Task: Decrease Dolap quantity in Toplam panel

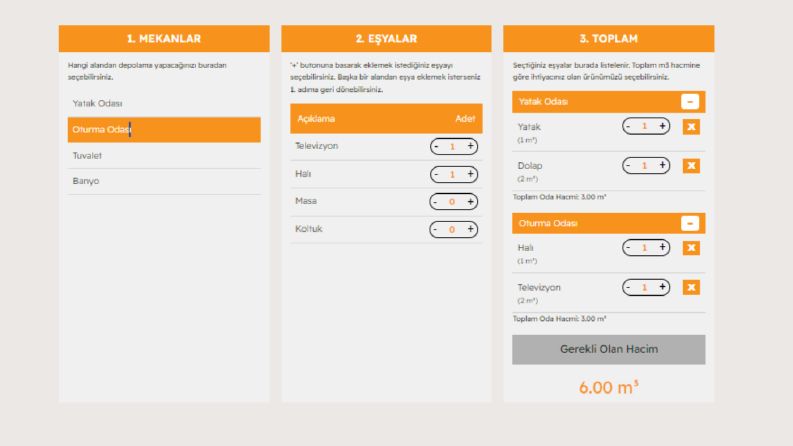Action: 628,165
